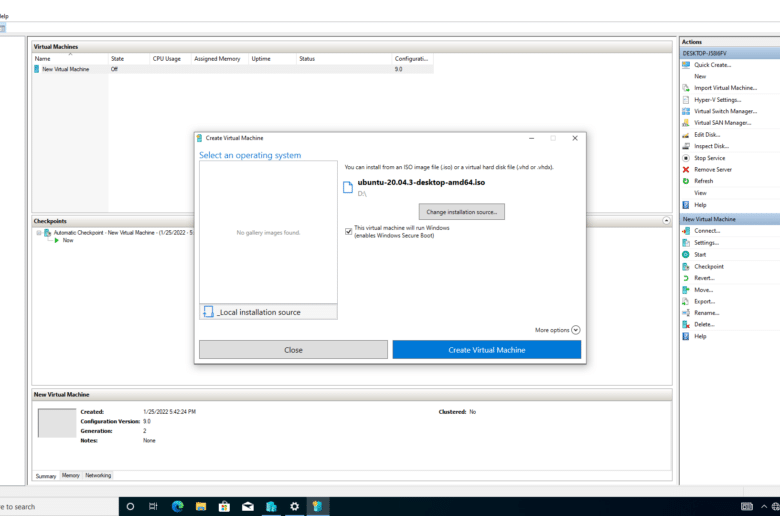Uncheck 'This virtual machine will run Windows'
The image size is (780, 516).
349,231
